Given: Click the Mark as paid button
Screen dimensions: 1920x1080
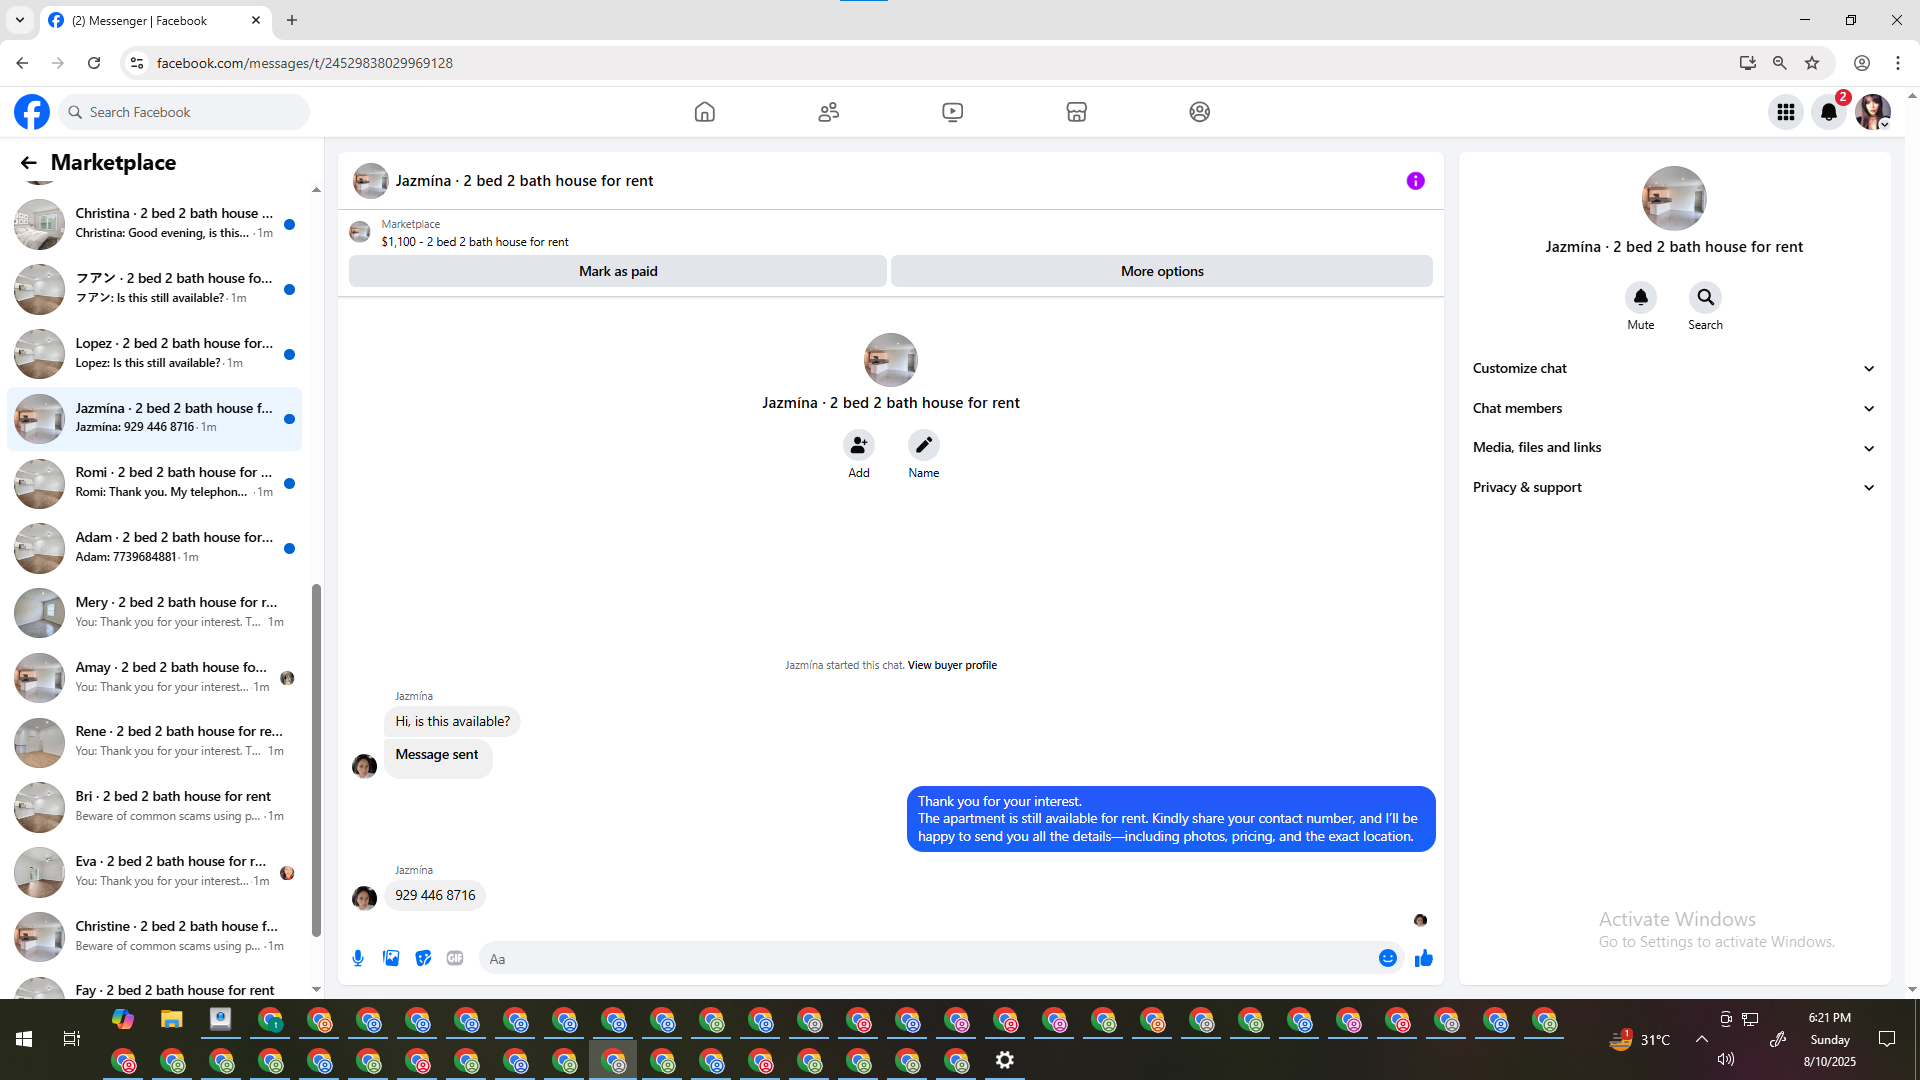Looking at the screenshot, I should [x=617, y=271].
